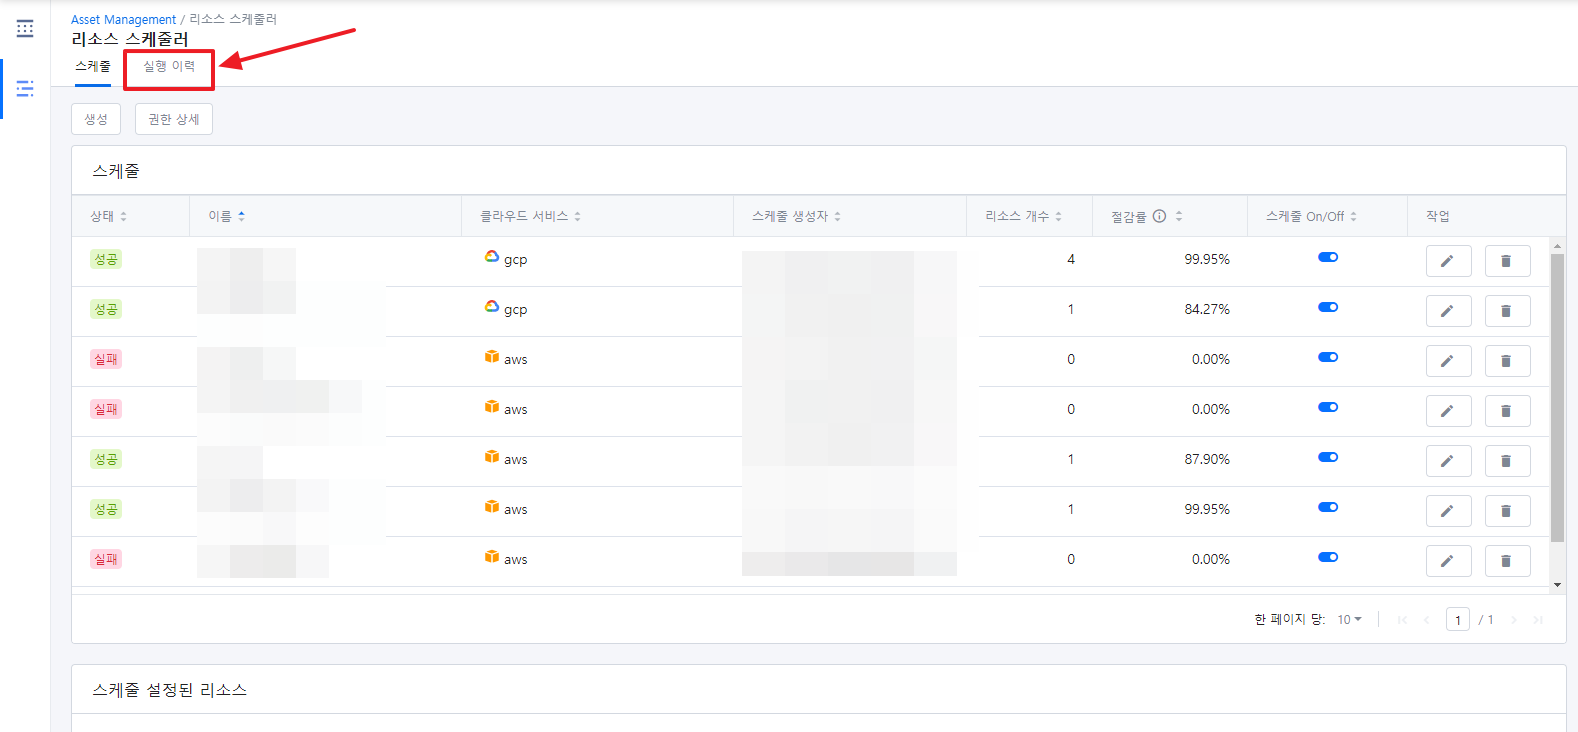Edit the first gcp schedule row
Viewport: 1578px width, 732px height.
click(1448, 261)
